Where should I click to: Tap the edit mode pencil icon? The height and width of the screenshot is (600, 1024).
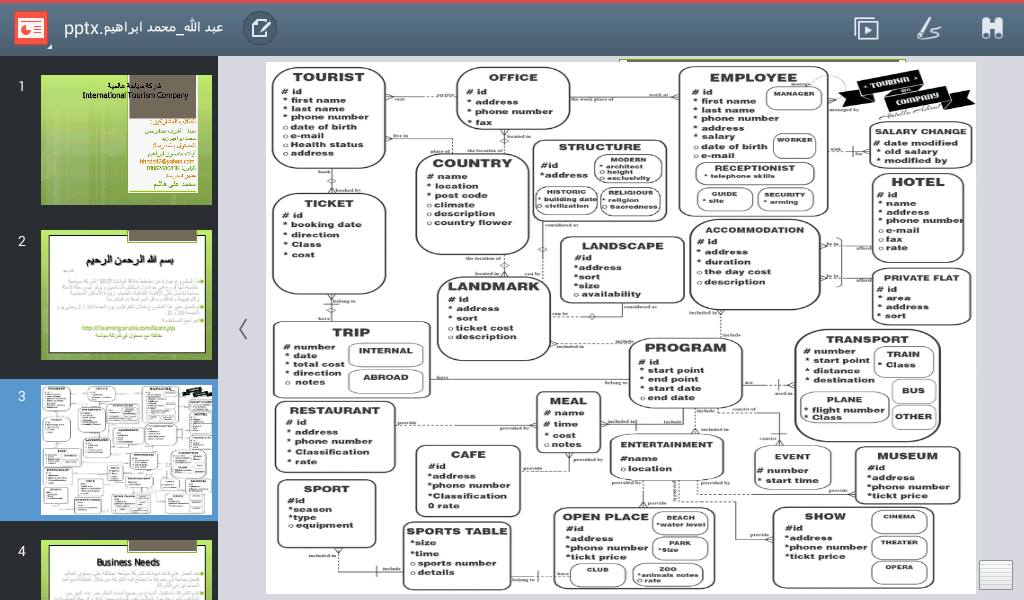(x=260, y=28)
